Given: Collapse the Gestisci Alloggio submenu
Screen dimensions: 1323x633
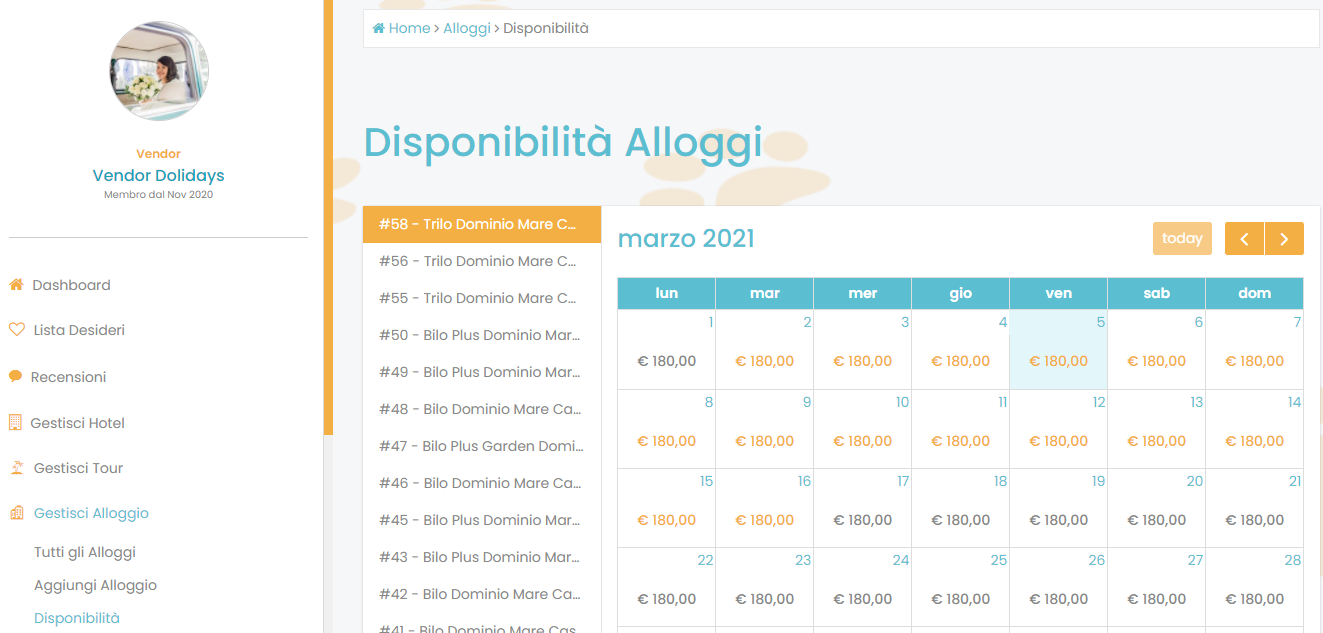Looking at the screenshot, I should click(x=91, y=513).
